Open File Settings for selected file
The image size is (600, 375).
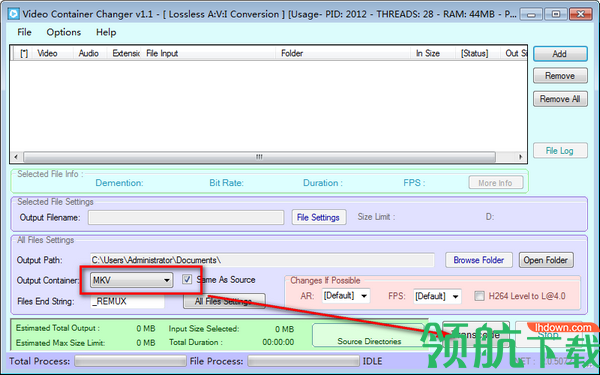(319, 217)
